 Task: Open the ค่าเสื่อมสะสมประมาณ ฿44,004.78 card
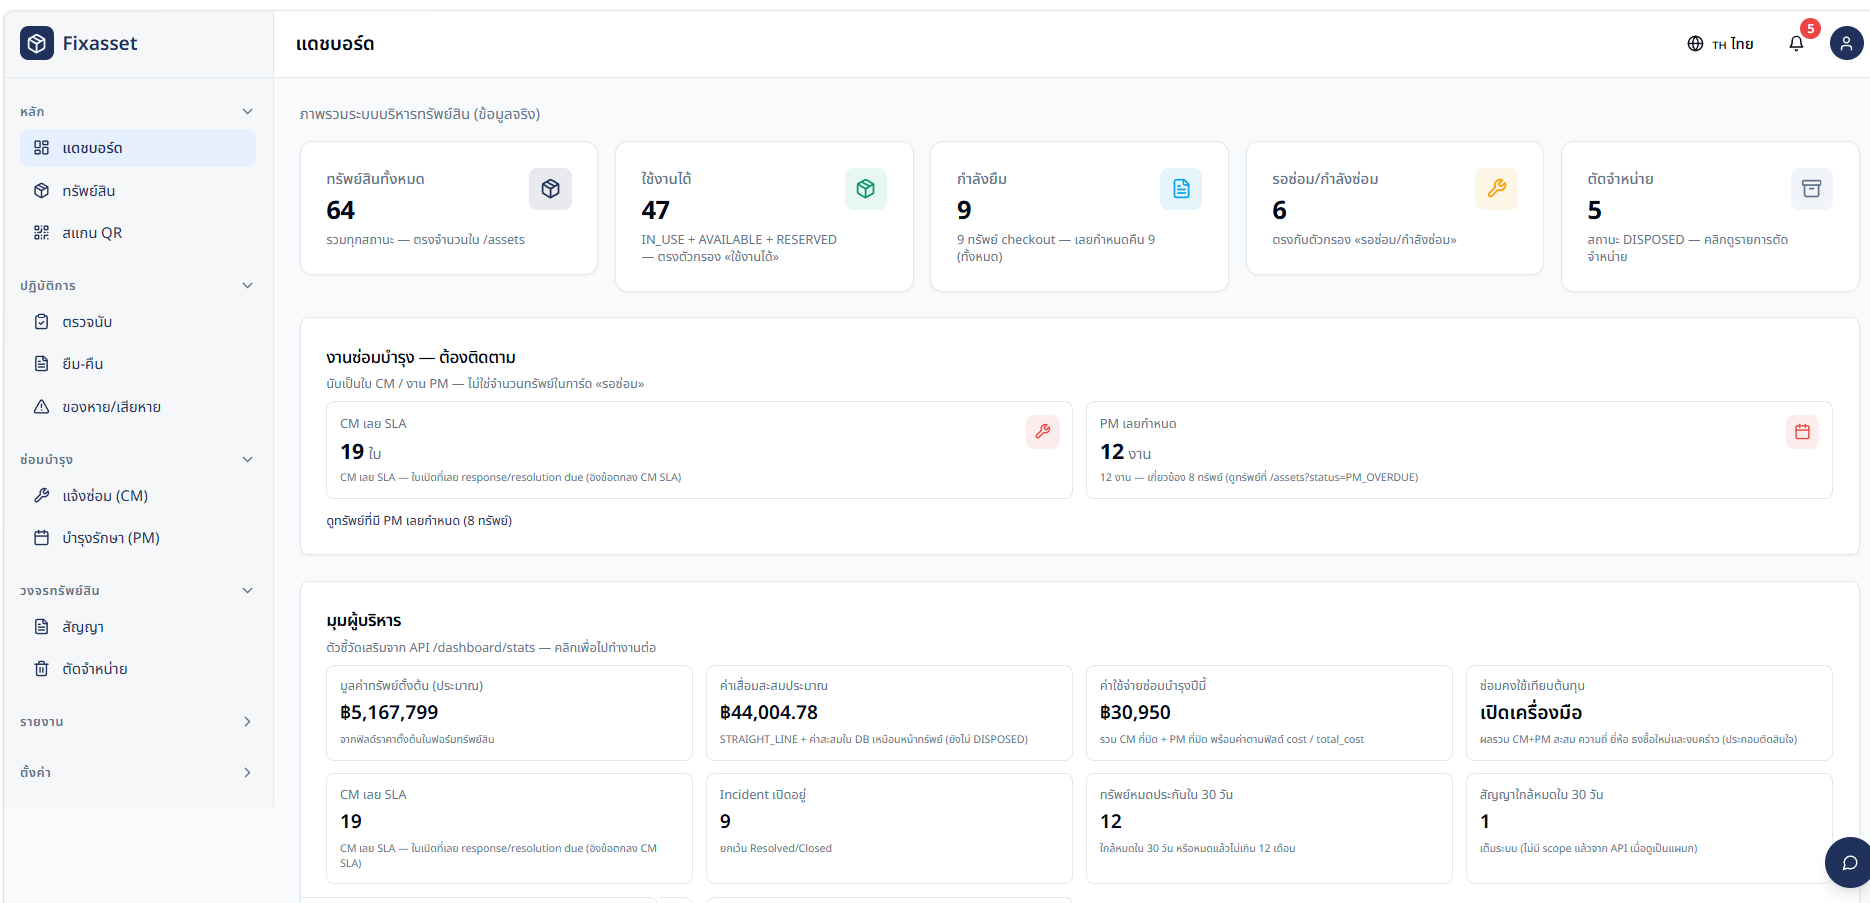(889, 713)
